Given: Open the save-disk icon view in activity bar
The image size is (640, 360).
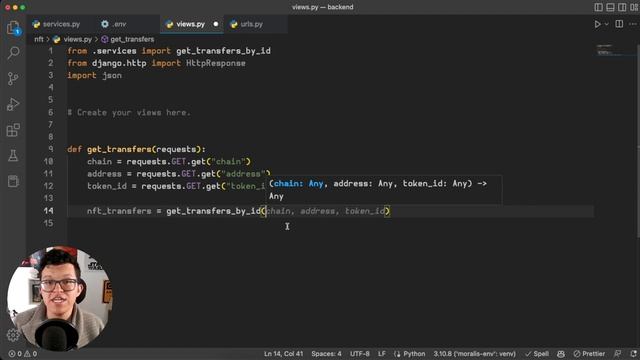Looking at the screenshot, I should (13, 181).
